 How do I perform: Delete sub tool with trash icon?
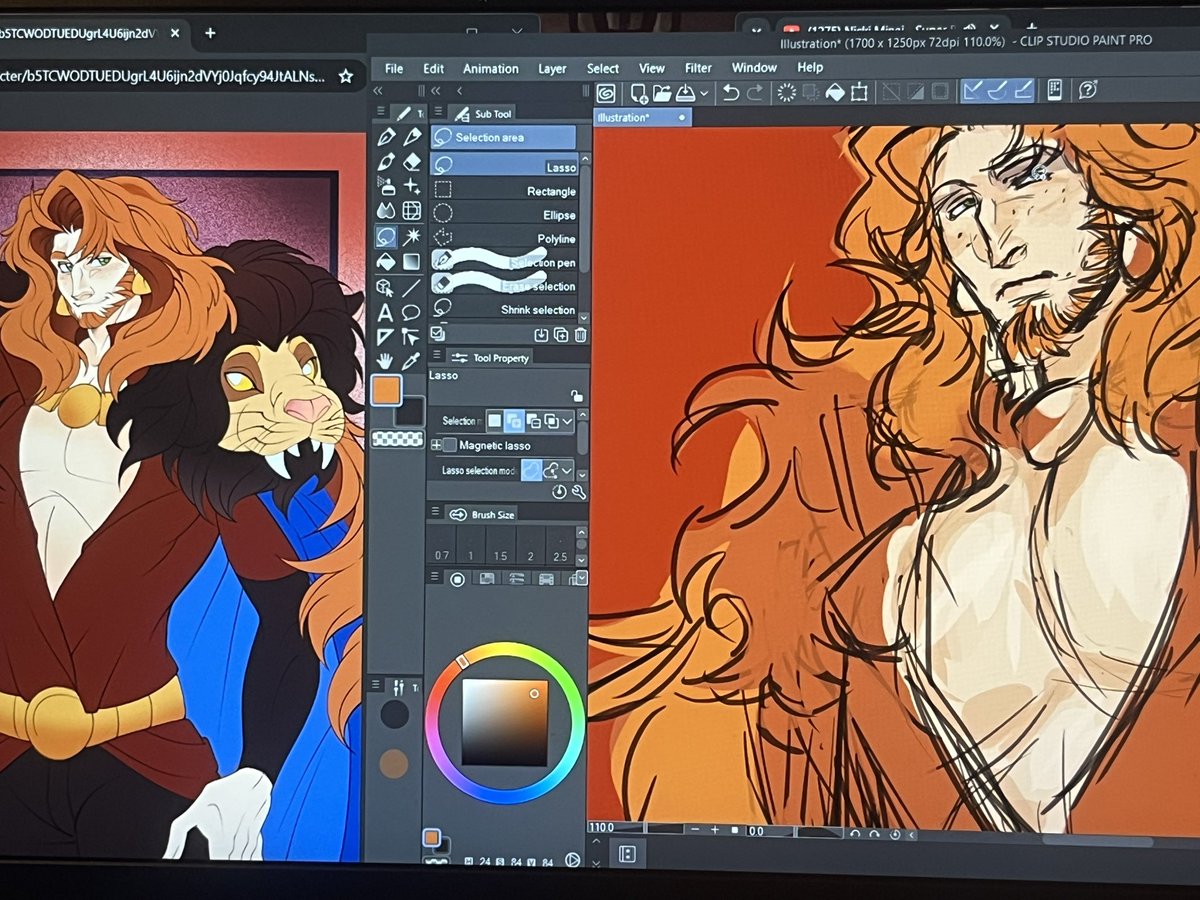(x=580, y=335)
